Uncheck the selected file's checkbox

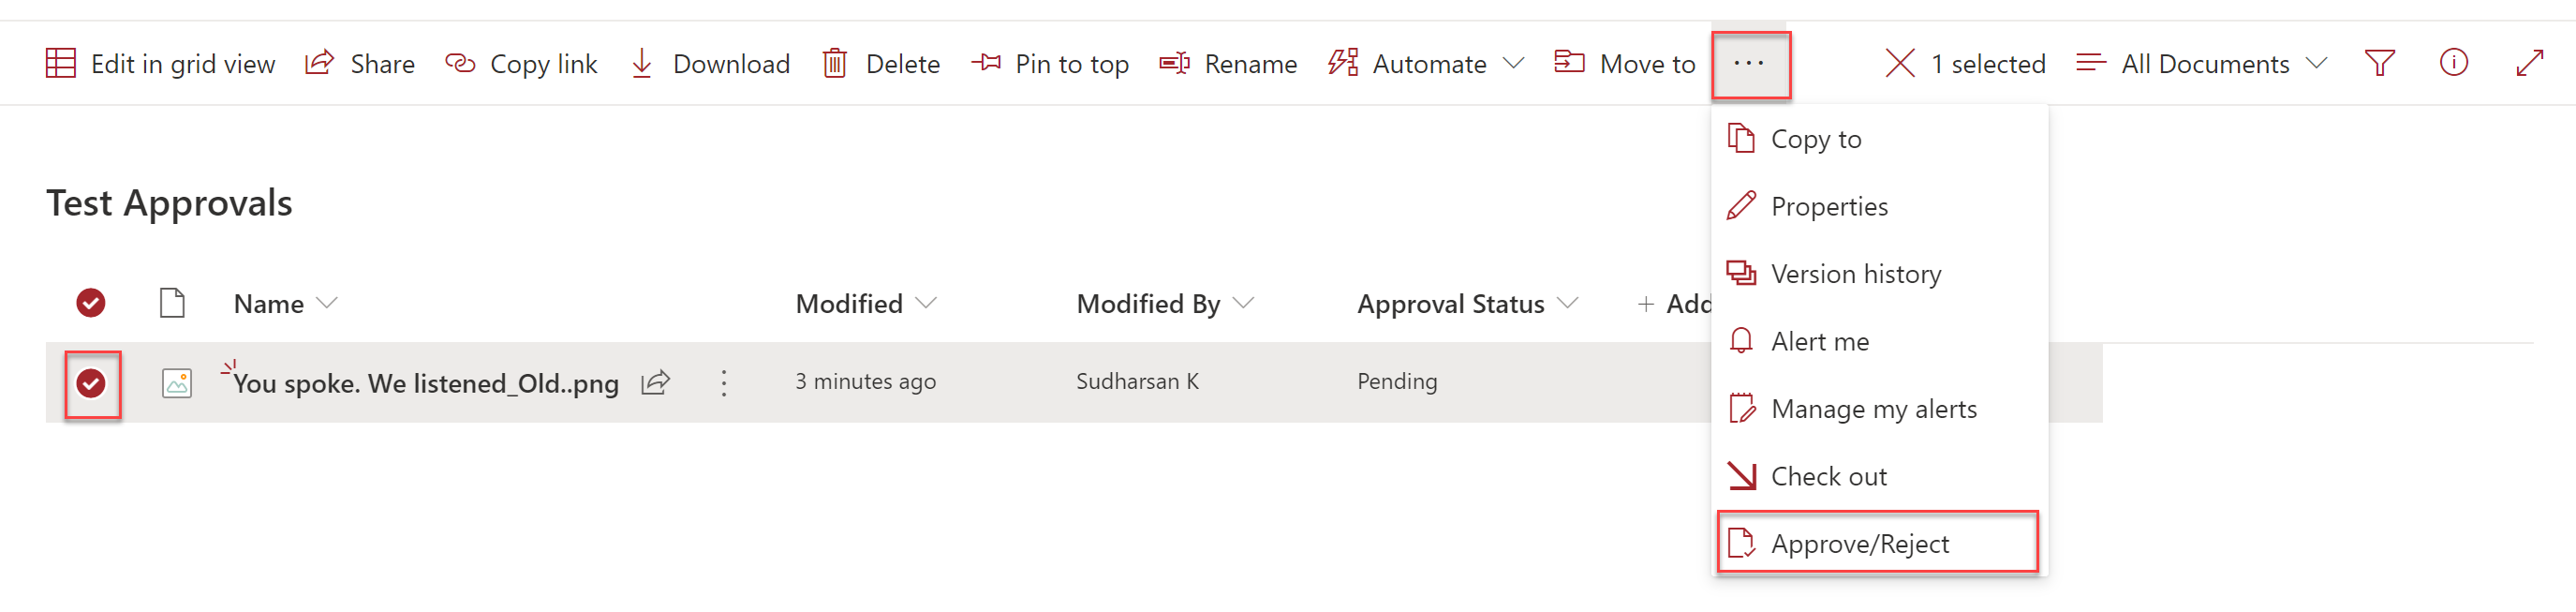pyautogui.click(x=91, y=383)
